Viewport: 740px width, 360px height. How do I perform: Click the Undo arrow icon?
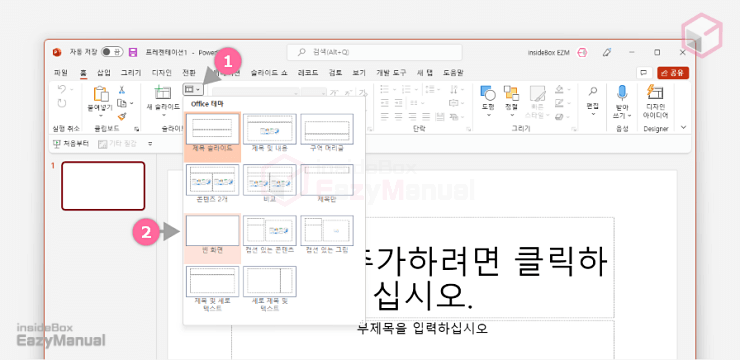pyautogui.click(x=62, y=89)
